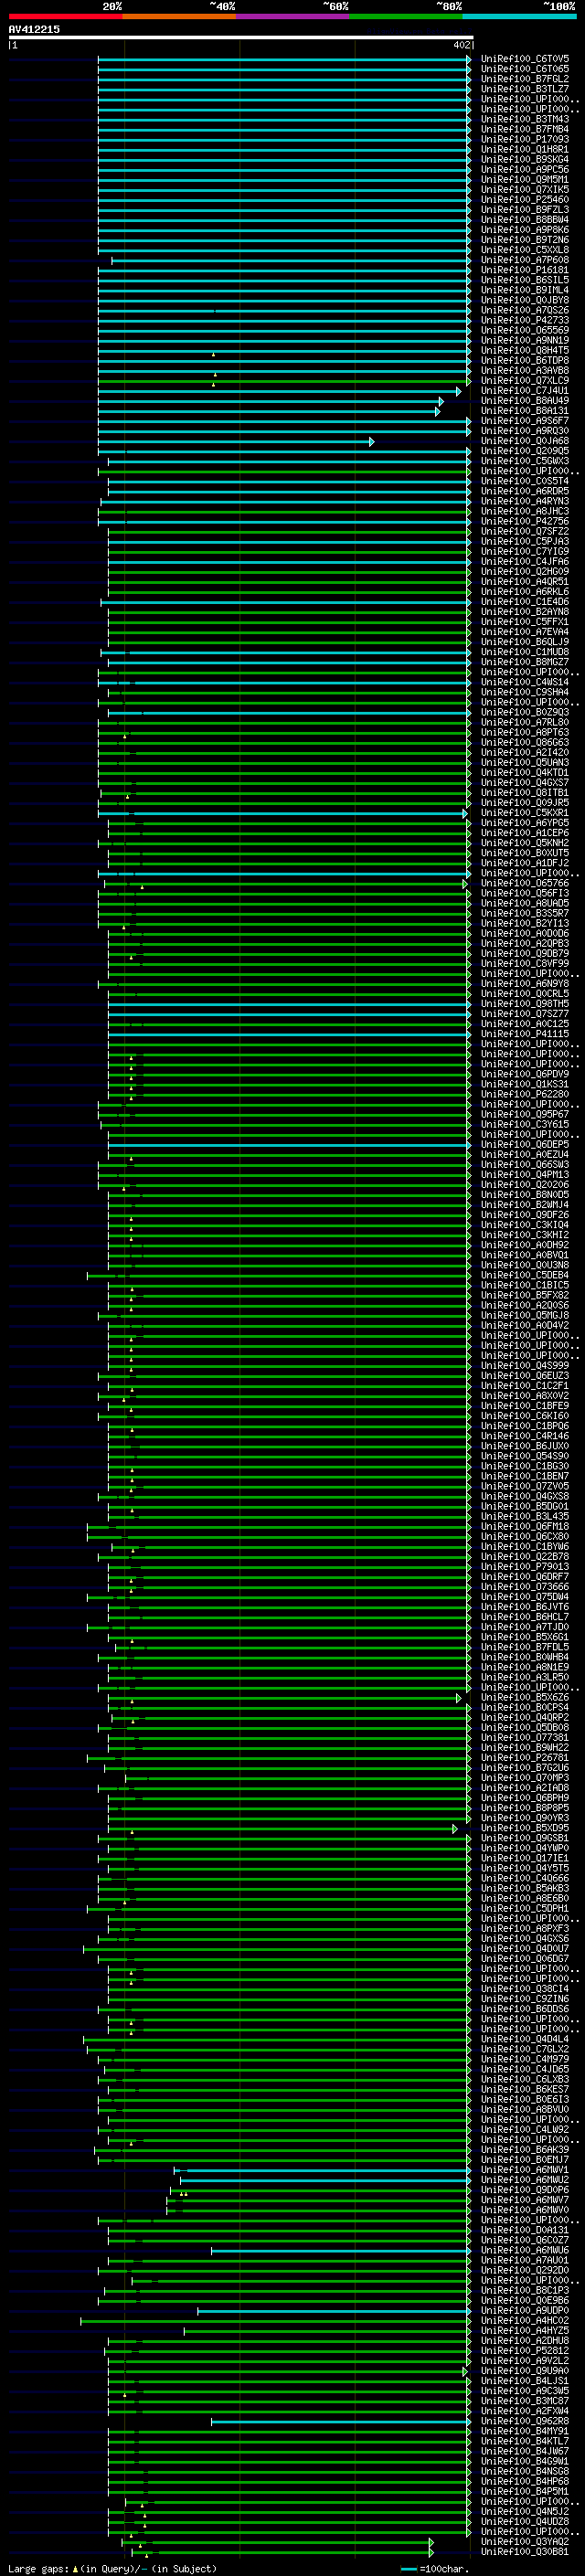The height and width of the screenshot is (2576, 585).
Task: Select hit label UniRef100_Q7XLC9
Action: click(525, 380)
